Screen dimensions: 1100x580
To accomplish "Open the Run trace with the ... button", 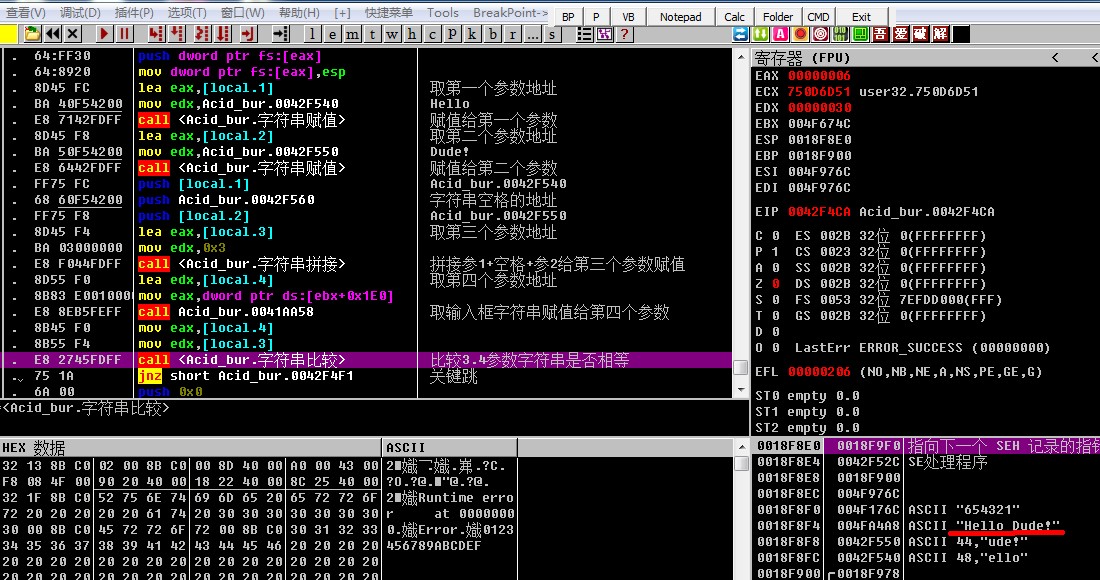I will pyautogui.click(x=533, y=34).
